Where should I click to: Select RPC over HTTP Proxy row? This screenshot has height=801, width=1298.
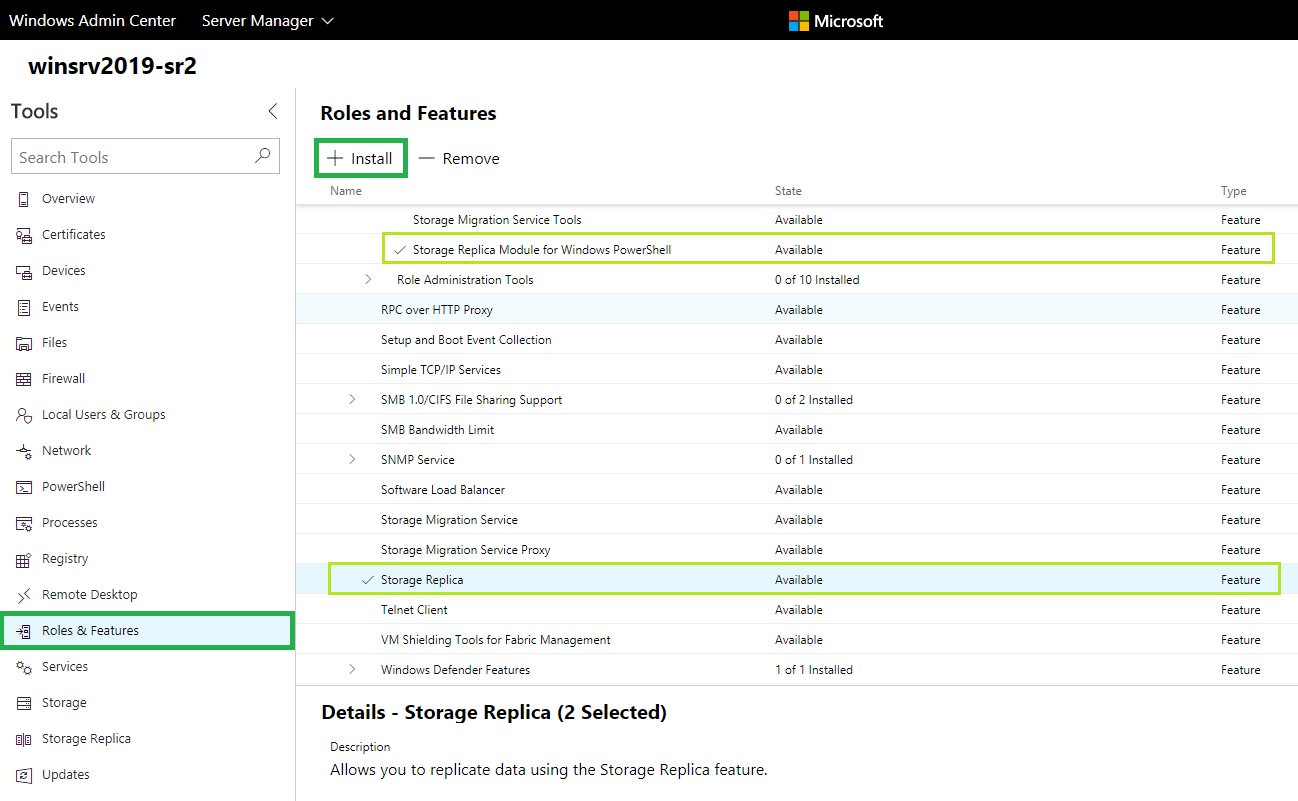pos(797,310)
